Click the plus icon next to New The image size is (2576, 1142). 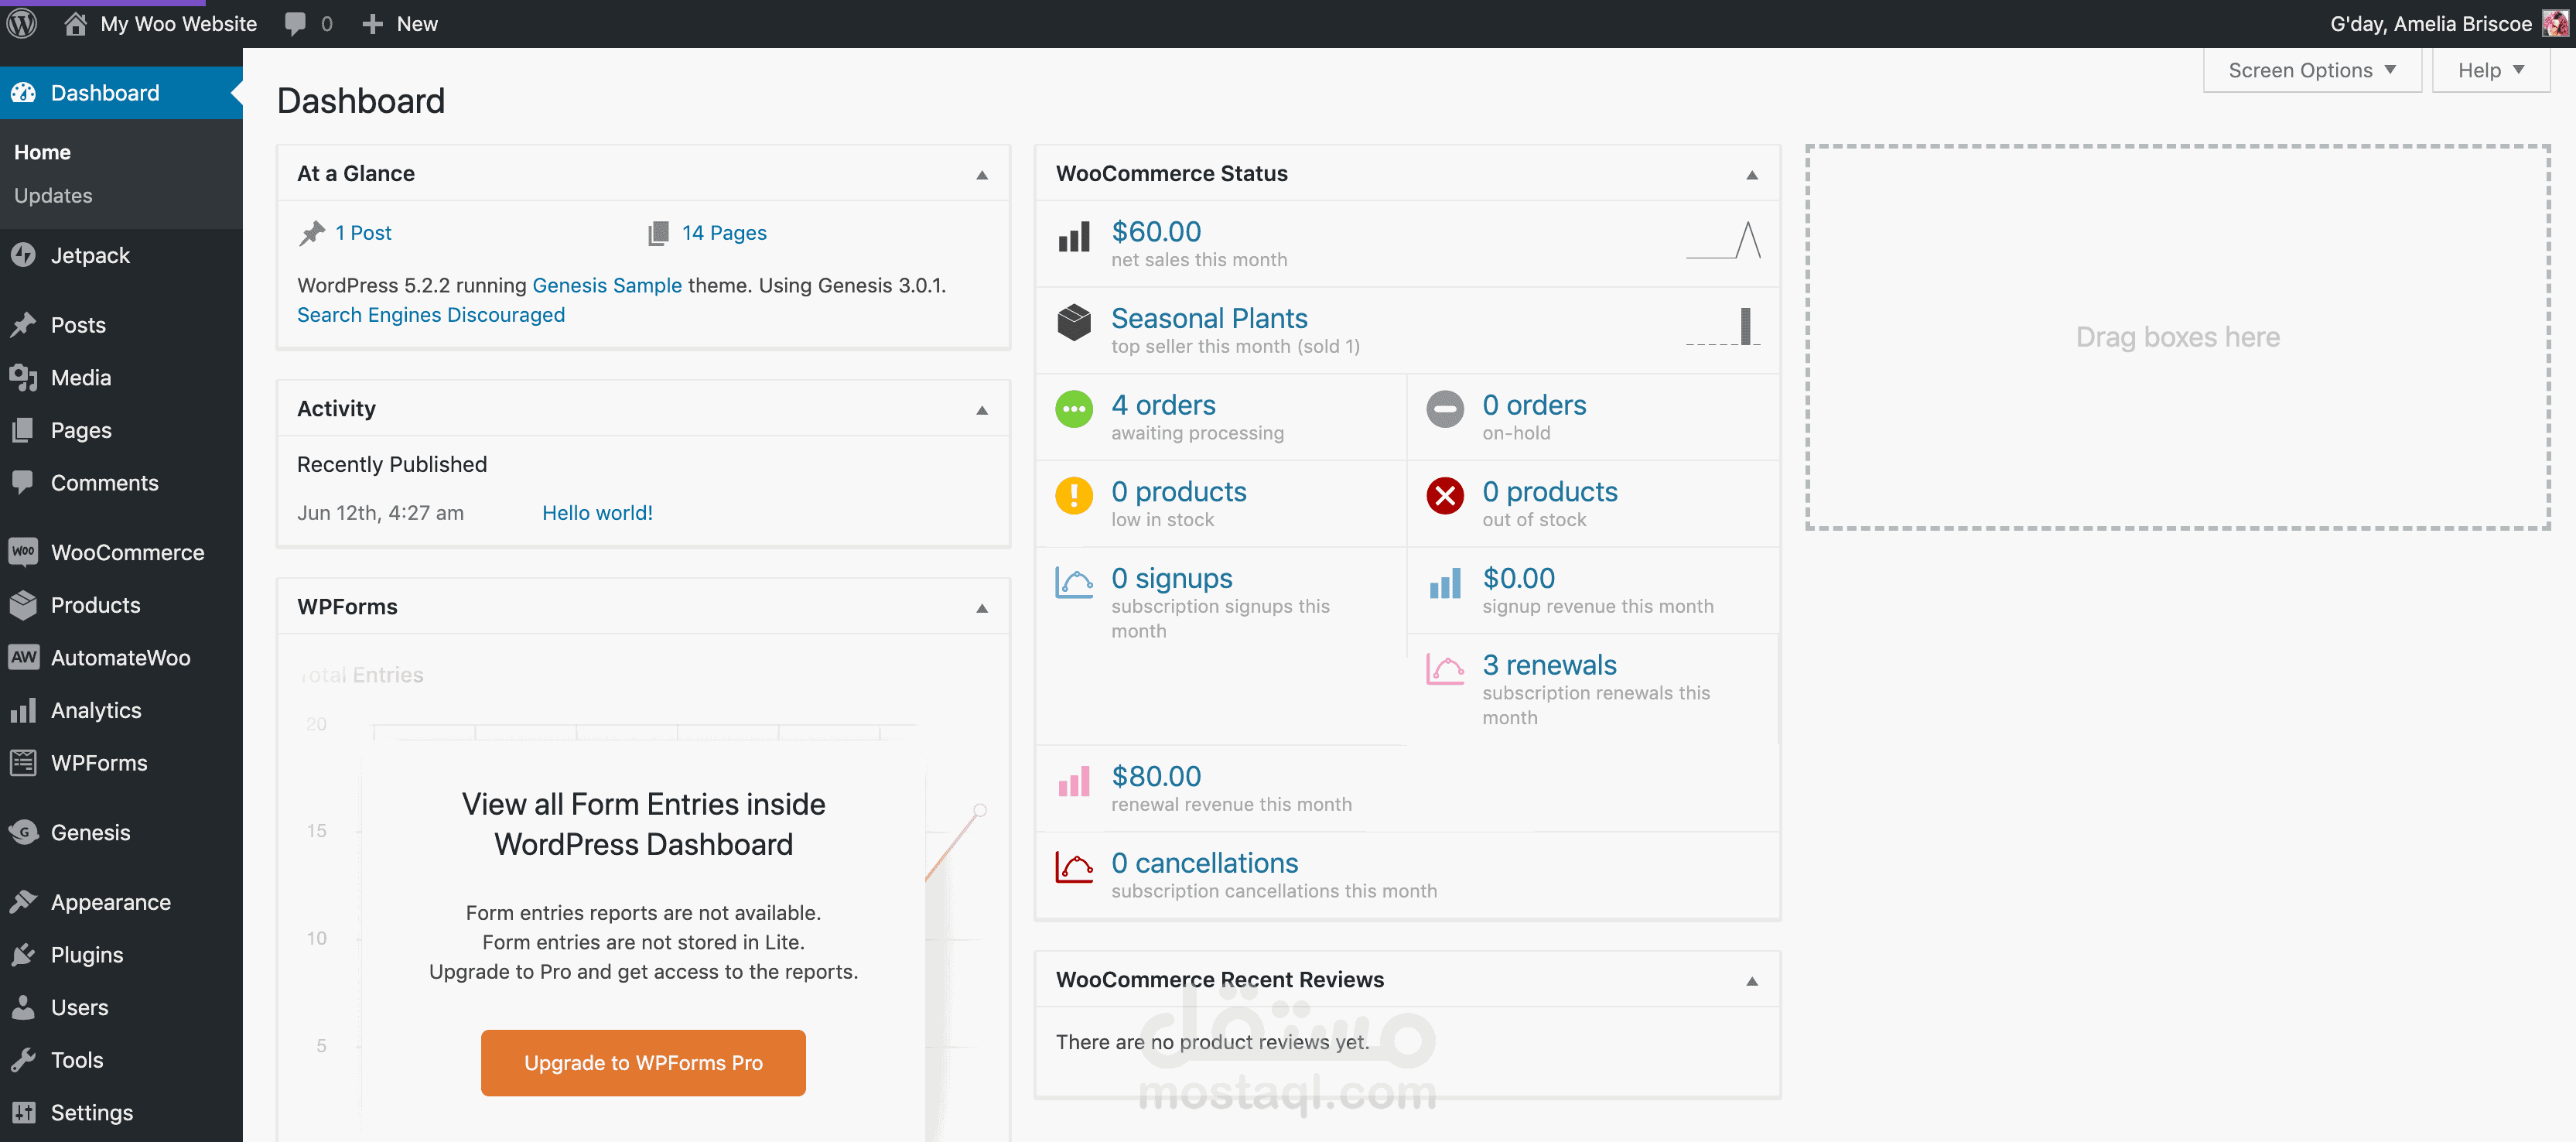pyautogui.click(x=372, y=24)
